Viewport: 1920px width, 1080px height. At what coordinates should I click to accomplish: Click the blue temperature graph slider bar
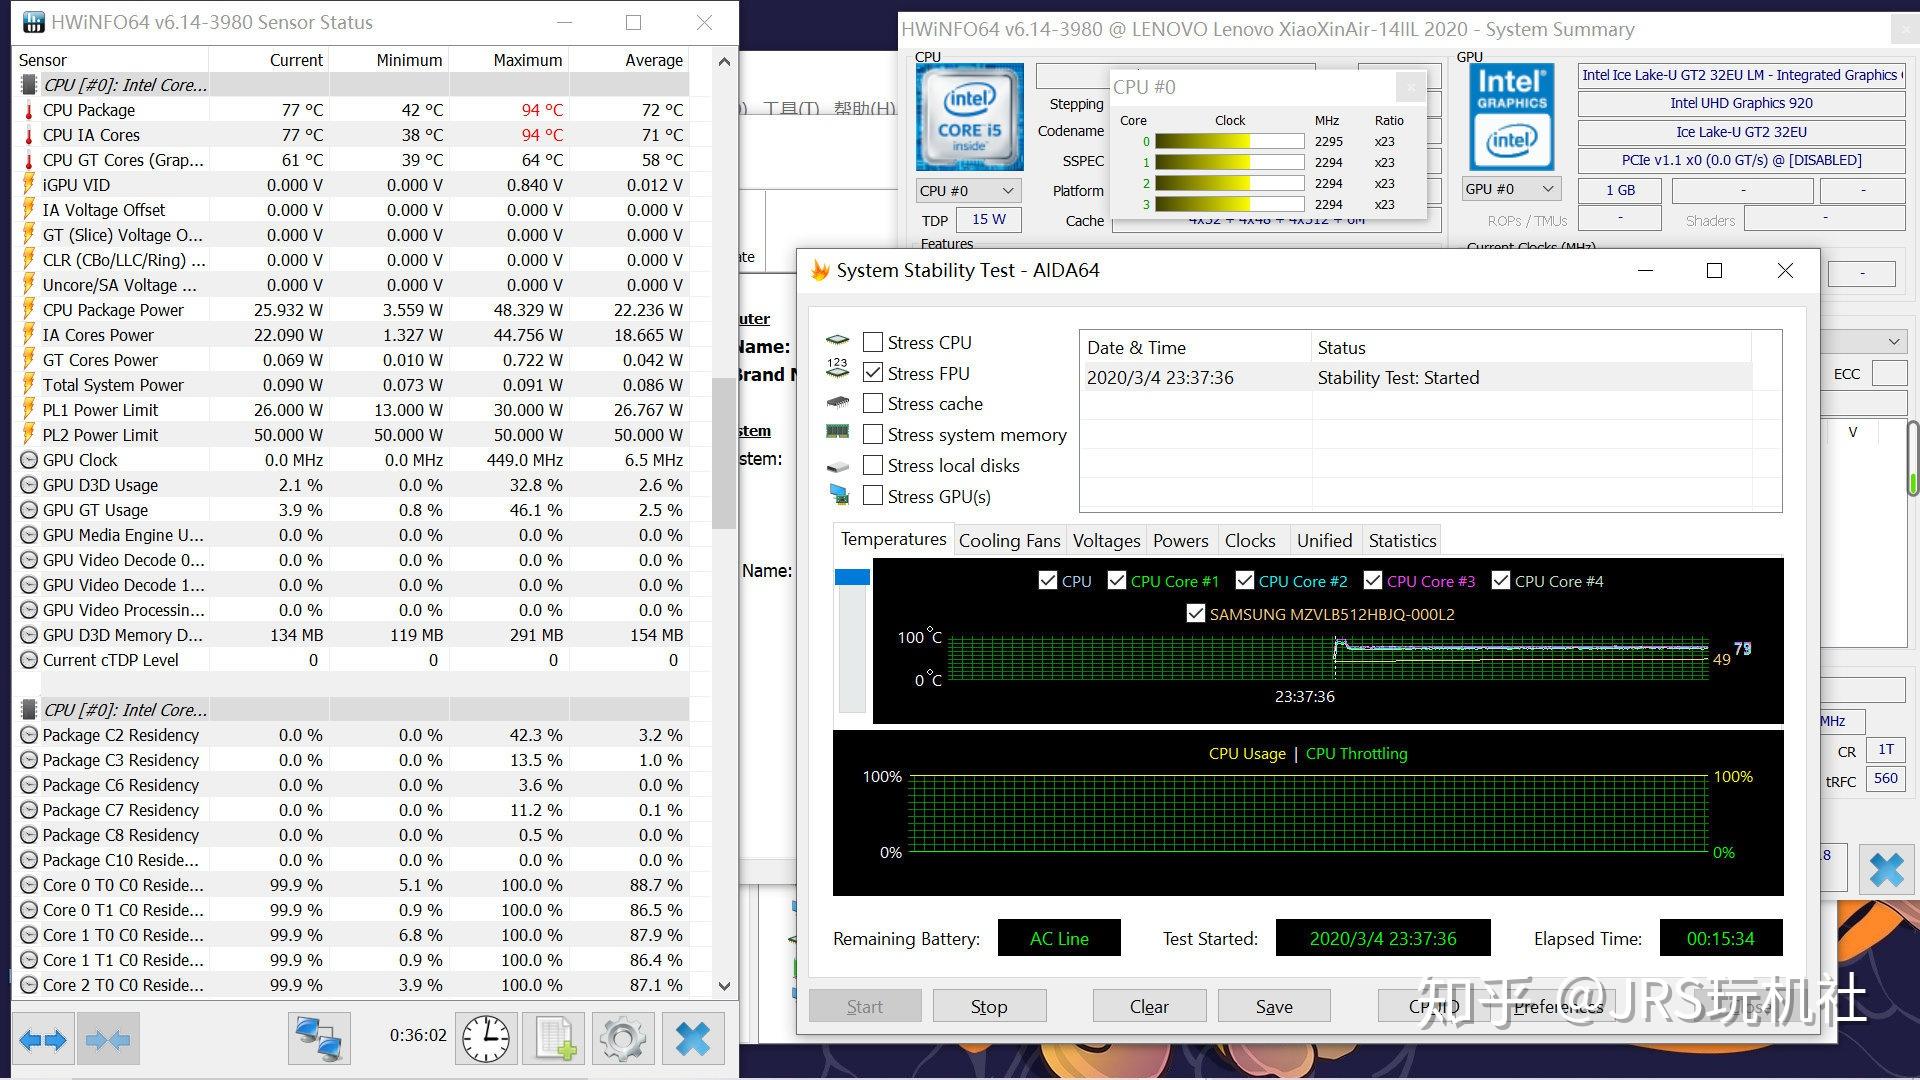[852, 577]
